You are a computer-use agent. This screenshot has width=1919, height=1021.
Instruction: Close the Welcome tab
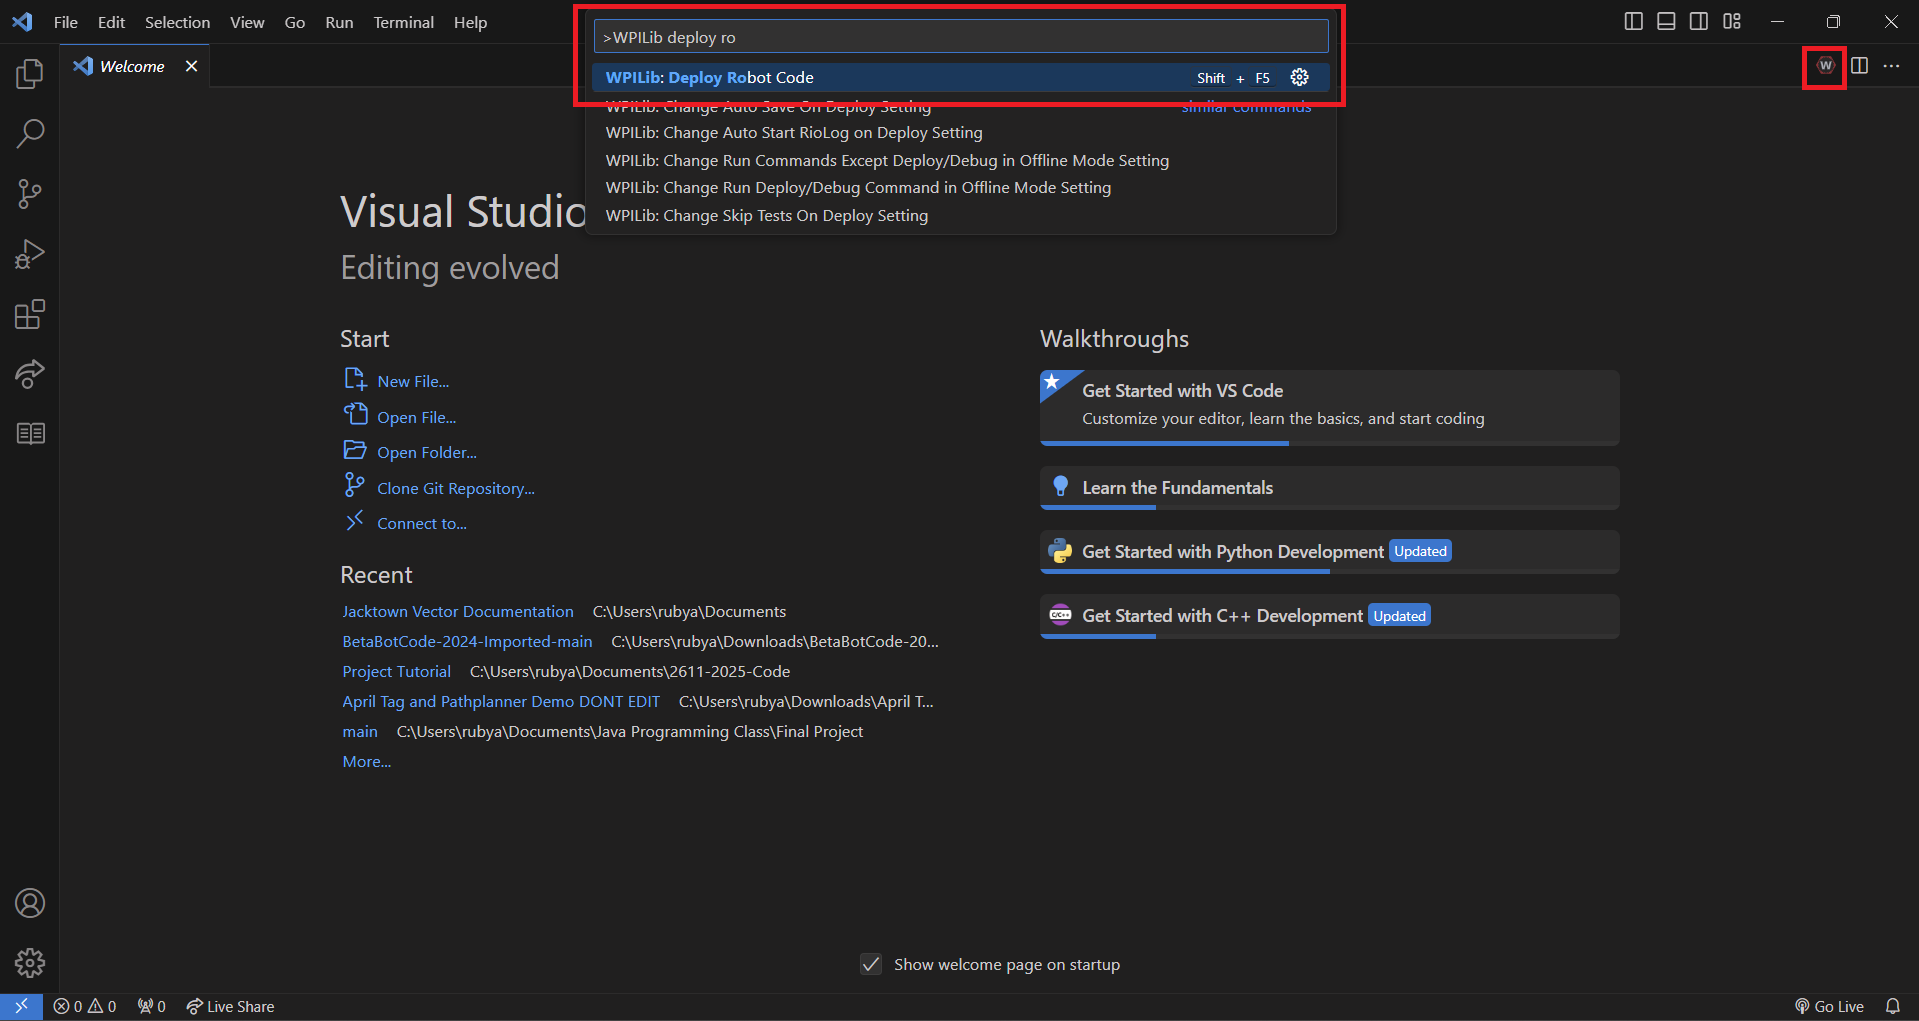(191, 66)
